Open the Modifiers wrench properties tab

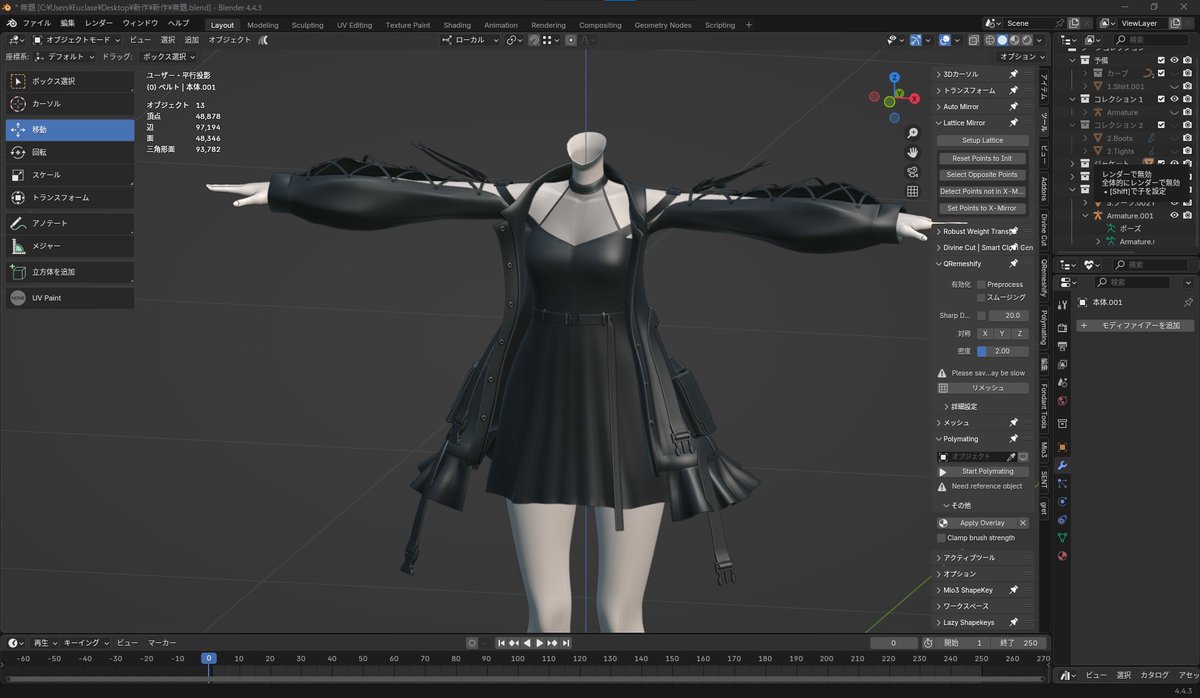click(1061, 465)
